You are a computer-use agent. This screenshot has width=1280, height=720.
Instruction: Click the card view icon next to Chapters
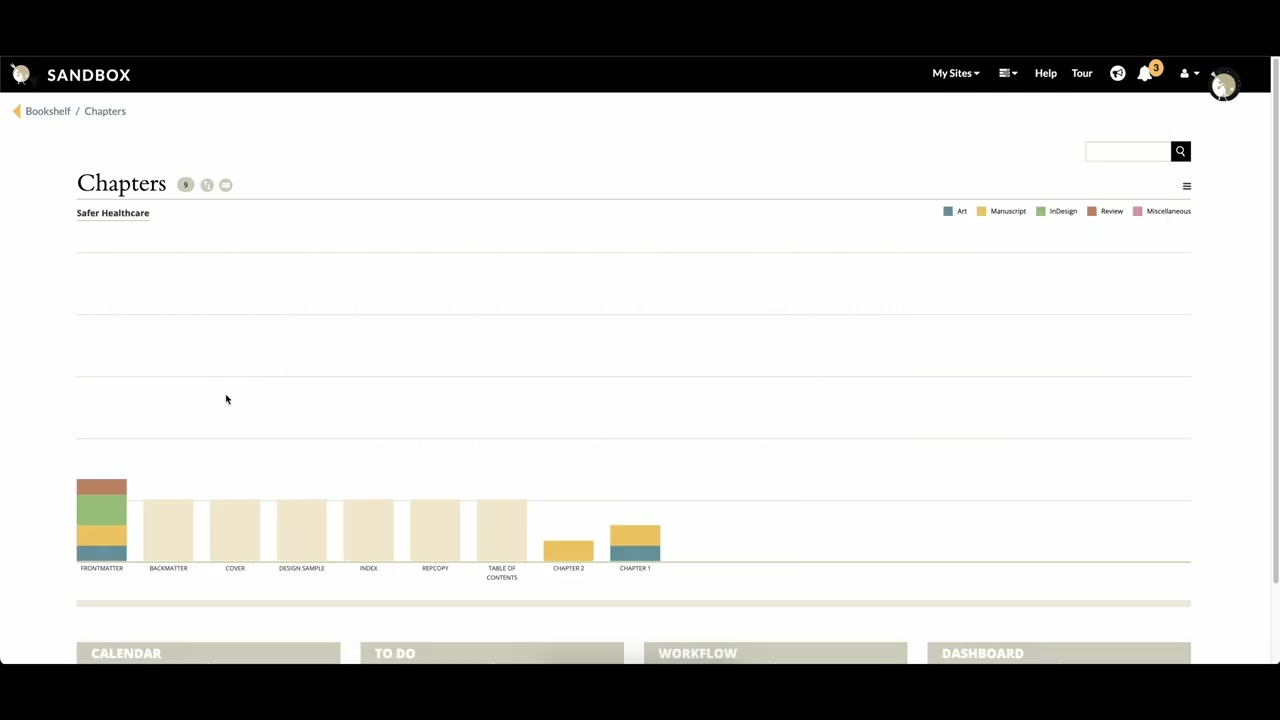226,185
